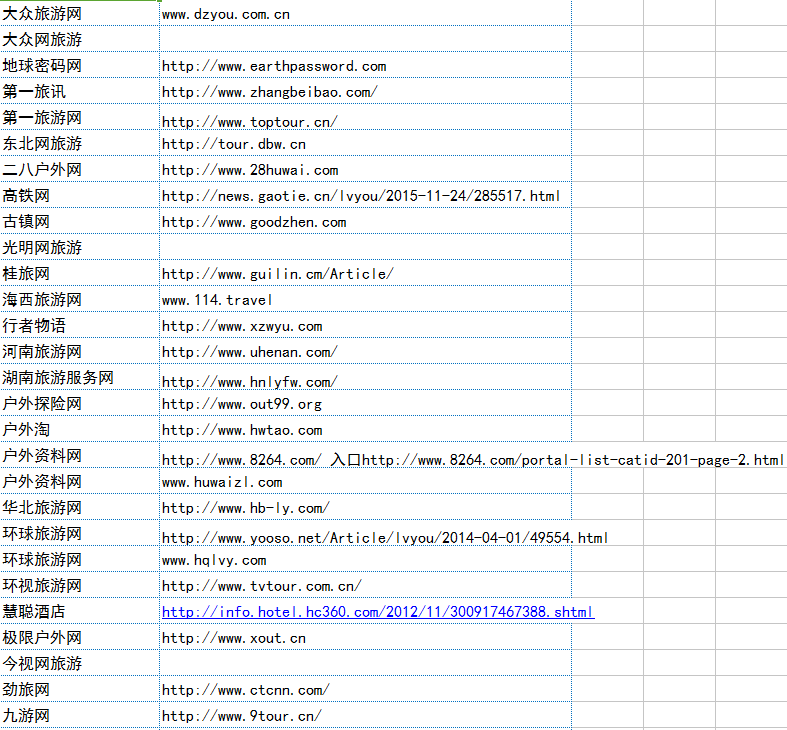The image size is (787, 730).
Task: Select the 第一旅游网 cell
Action: [x=79, y=117]
